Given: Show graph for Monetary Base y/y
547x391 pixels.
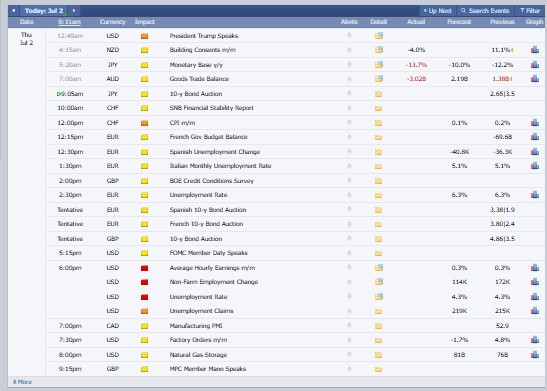Looking at the screenshot, I should point(535,65).
